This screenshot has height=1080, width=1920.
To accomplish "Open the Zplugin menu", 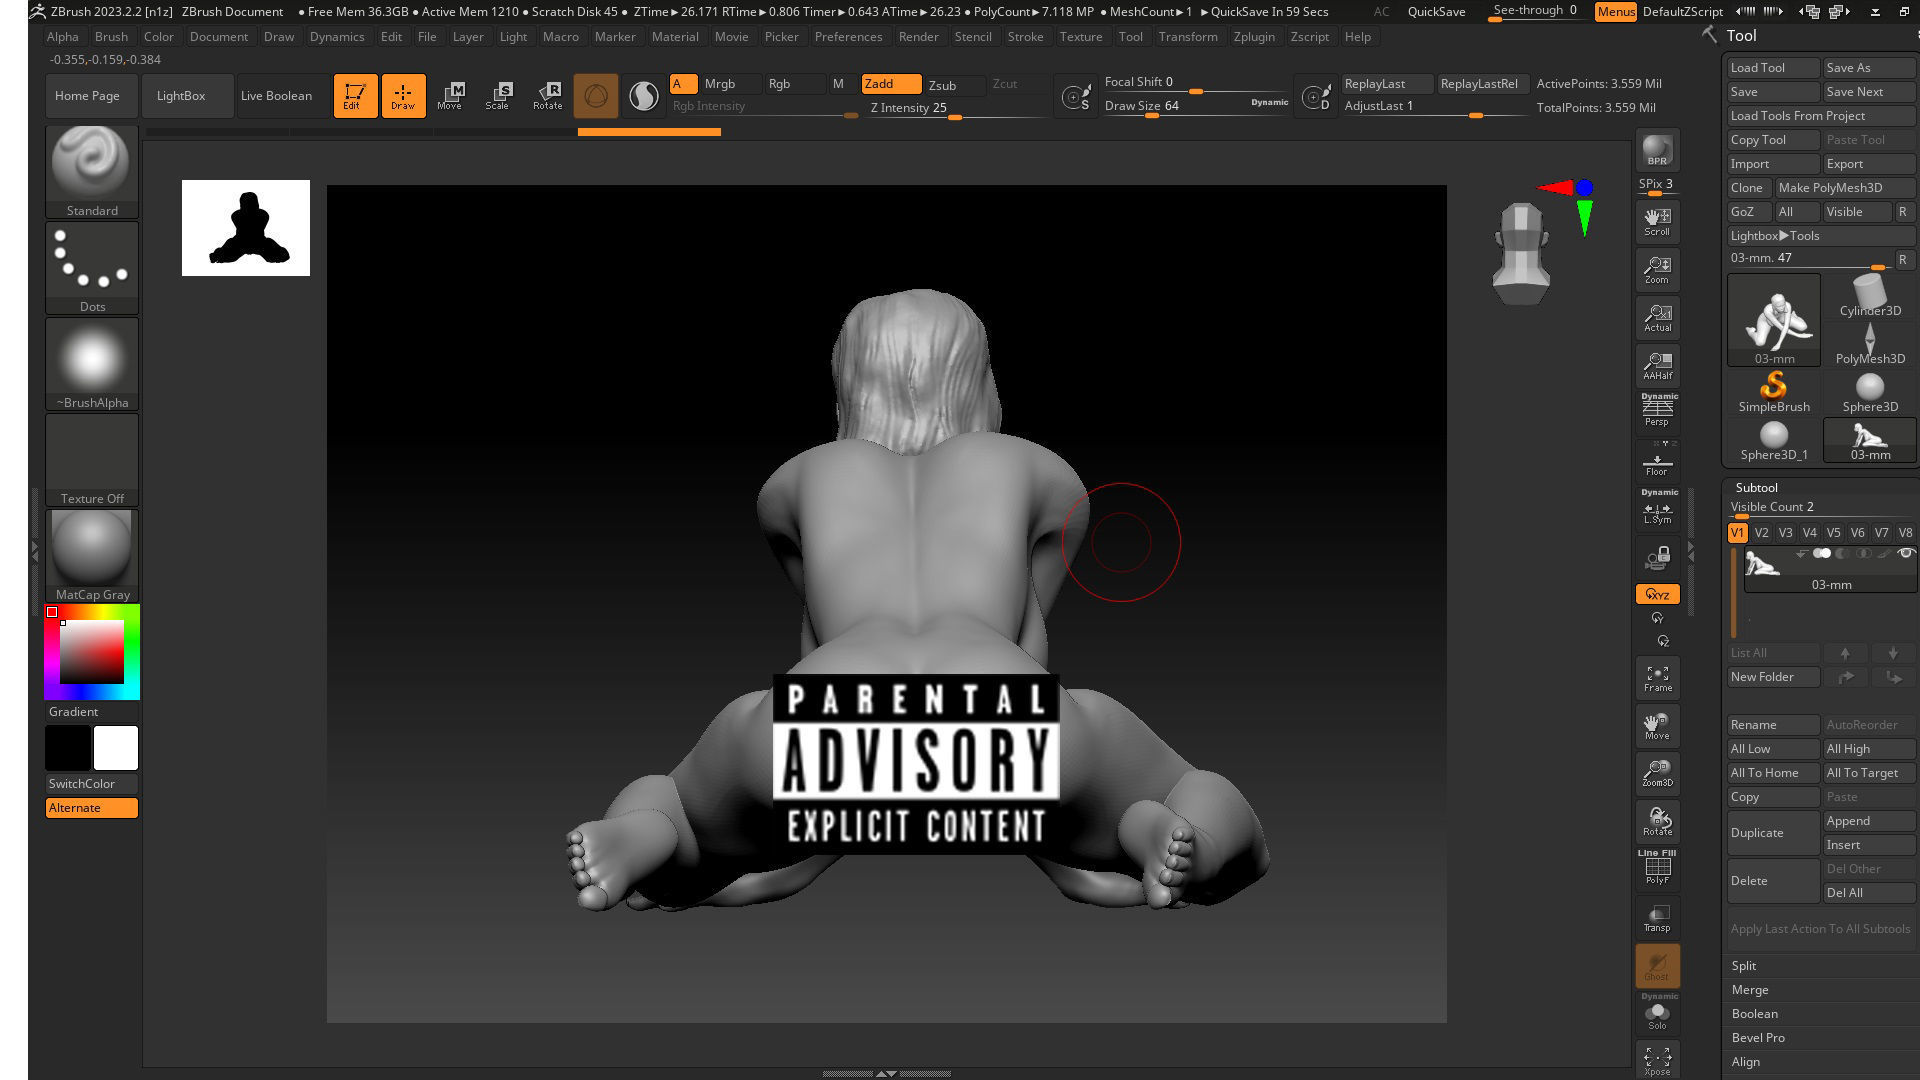I will tap(1254, 36).
